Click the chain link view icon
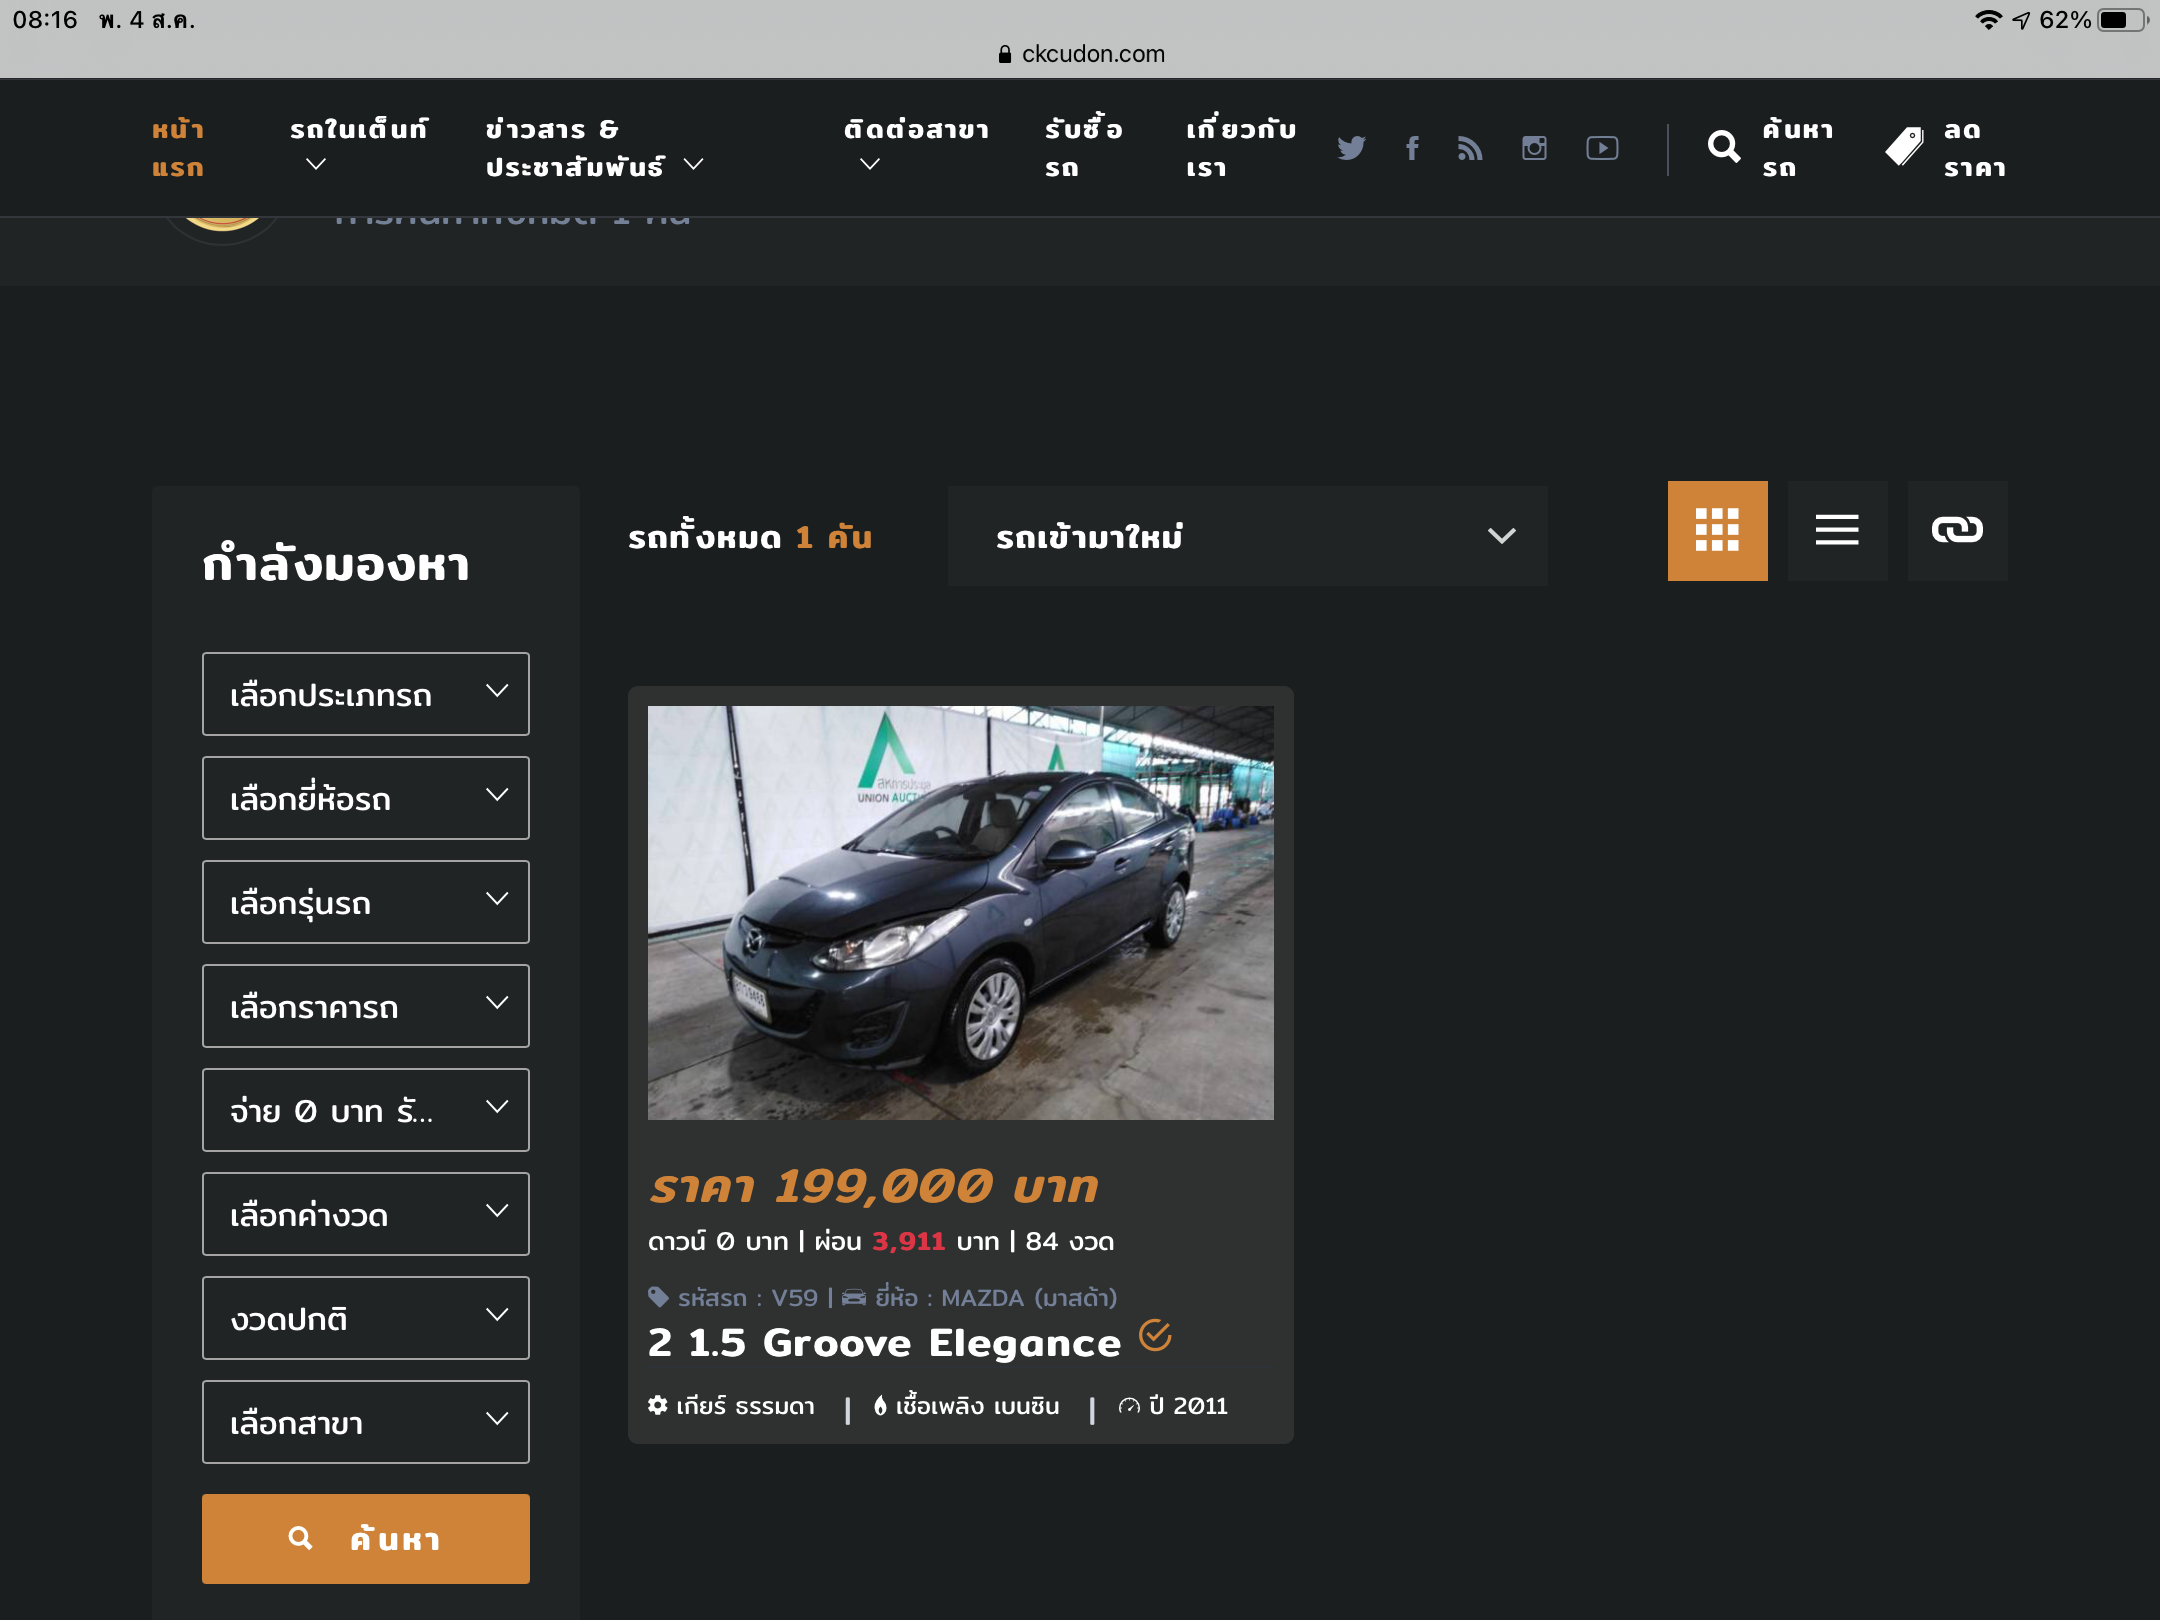The width and height of the screenshot is (2160, 1620). [1957, 530]
